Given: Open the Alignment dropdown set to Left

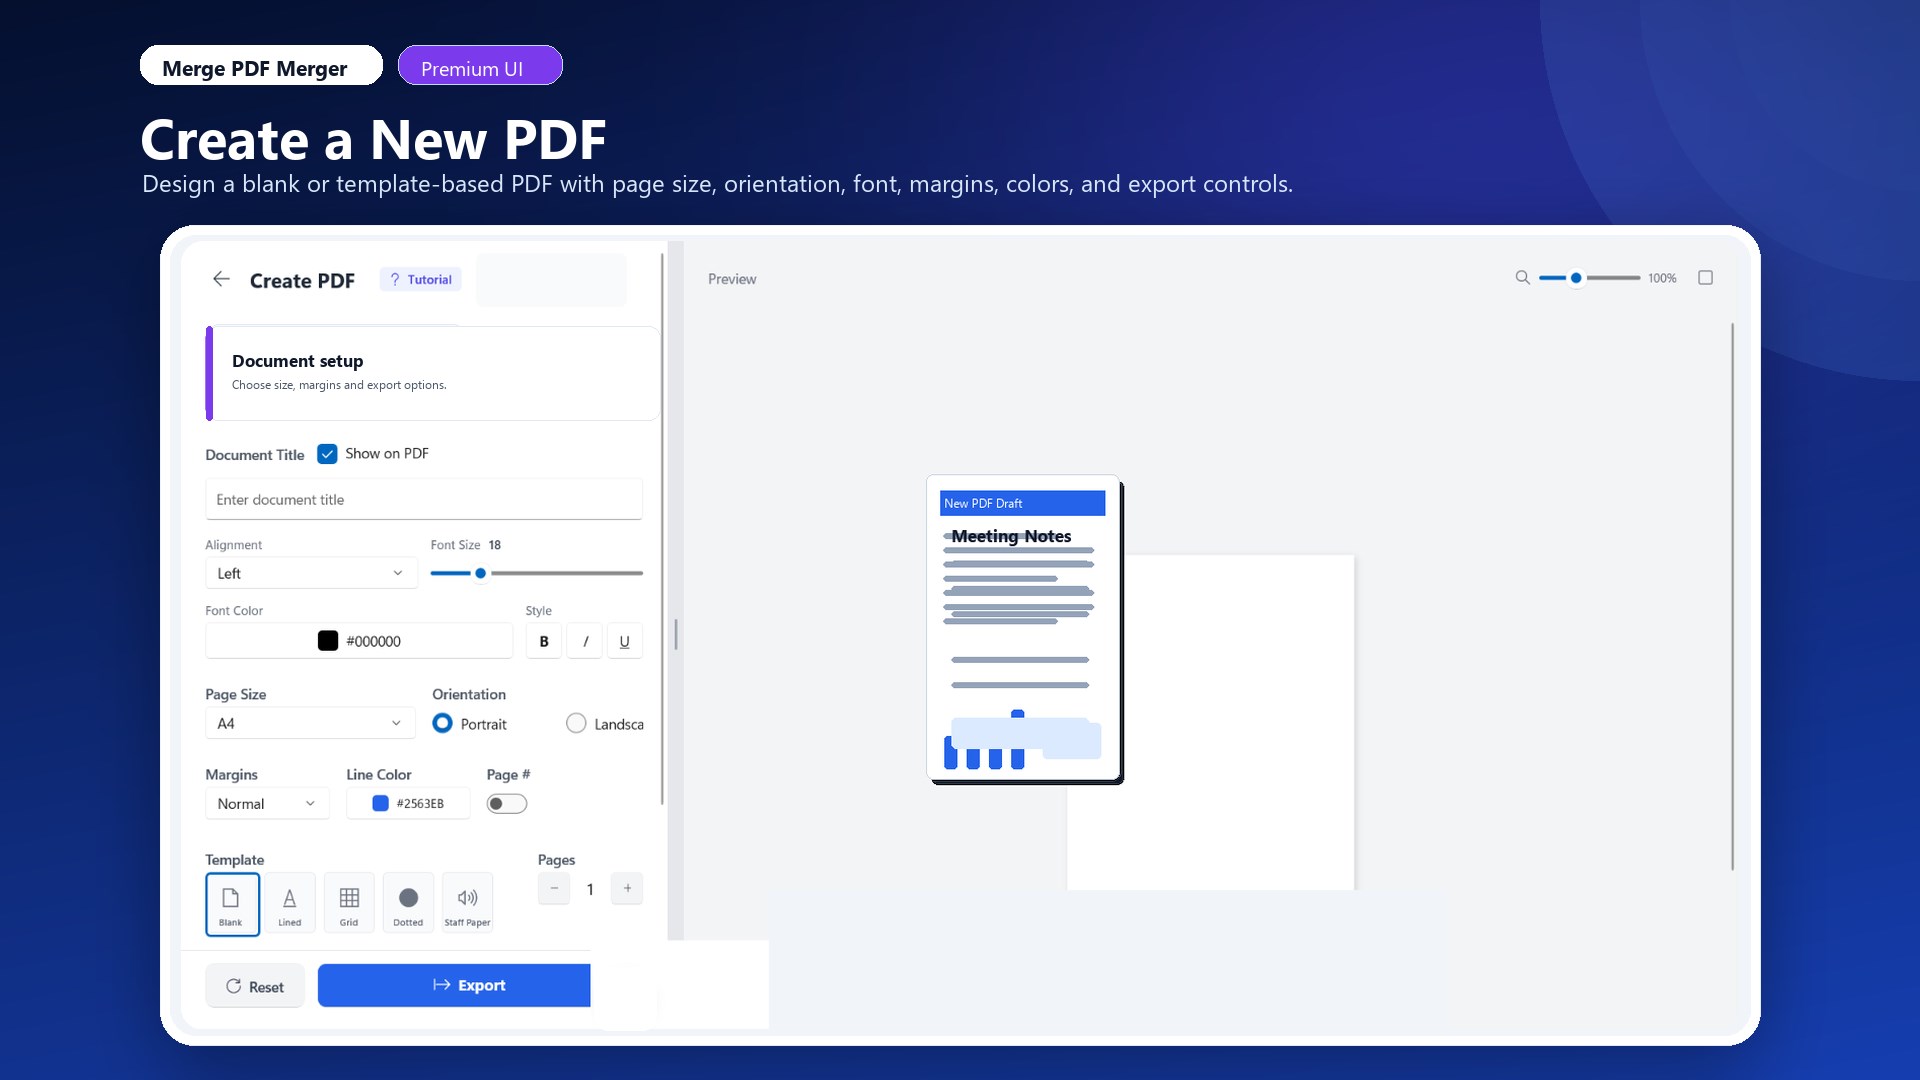Looking at the screenshot, I should point(311,573).
